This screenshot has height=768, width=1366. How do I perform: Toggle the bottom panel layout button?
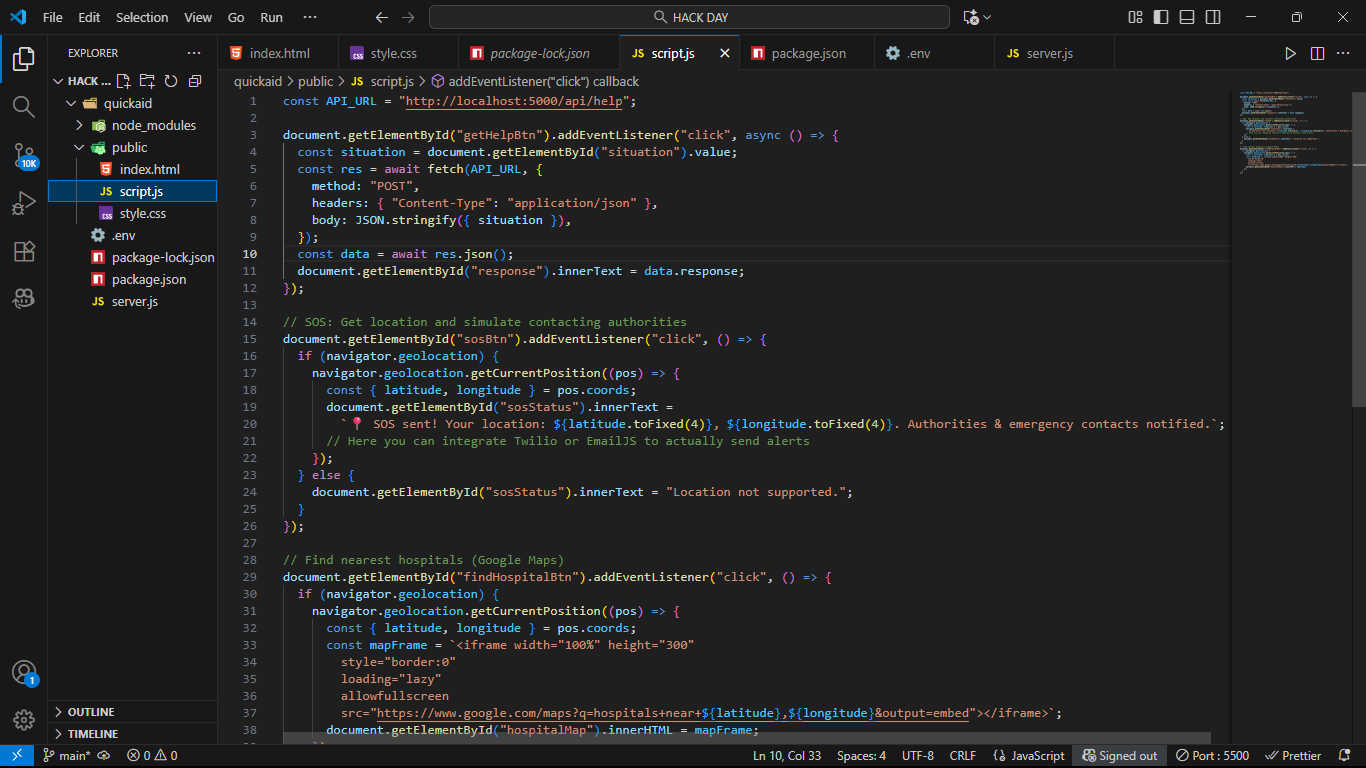pos(1186,17)
